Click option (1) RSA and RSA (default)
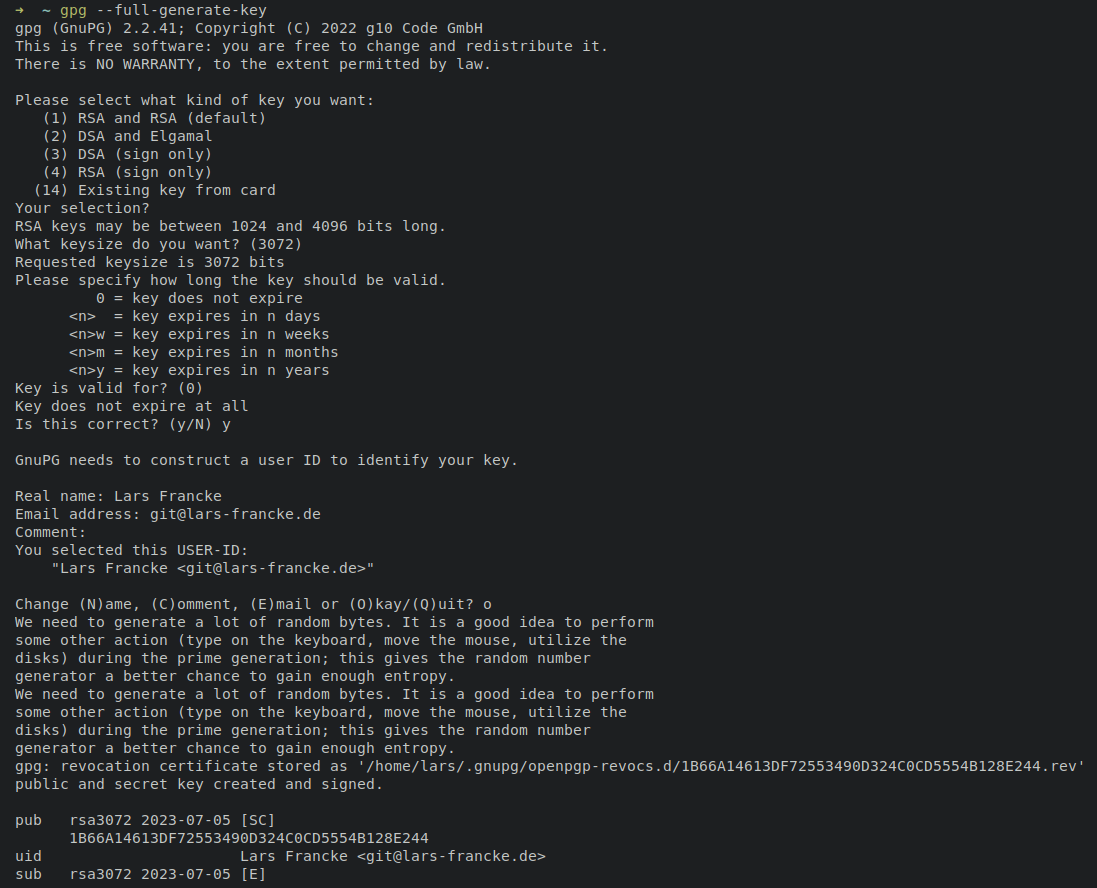The width and height of the screenshot is (1097, 888). 155,118
